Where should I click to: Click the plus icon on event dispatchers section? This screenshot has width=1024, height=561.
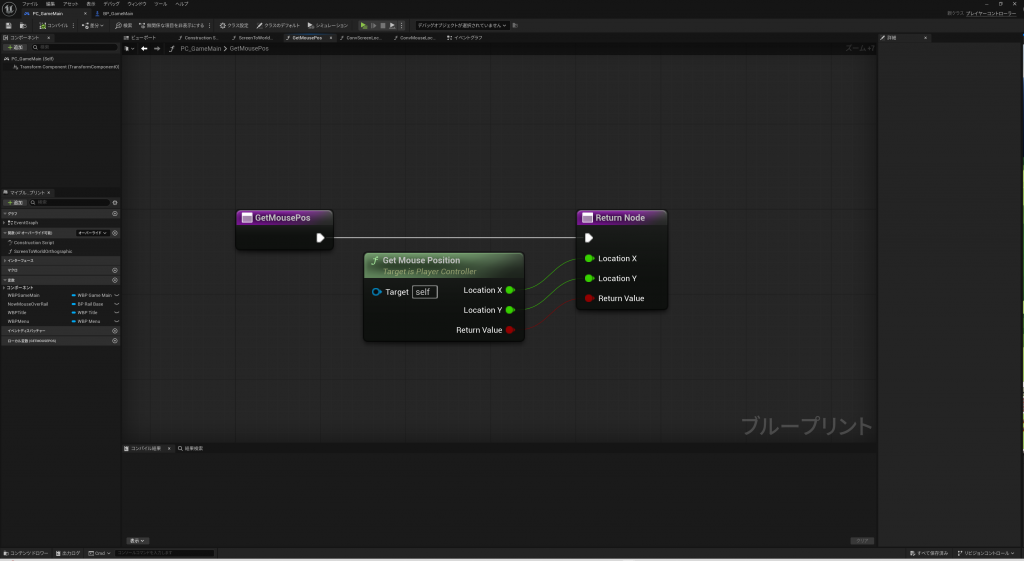115,330
